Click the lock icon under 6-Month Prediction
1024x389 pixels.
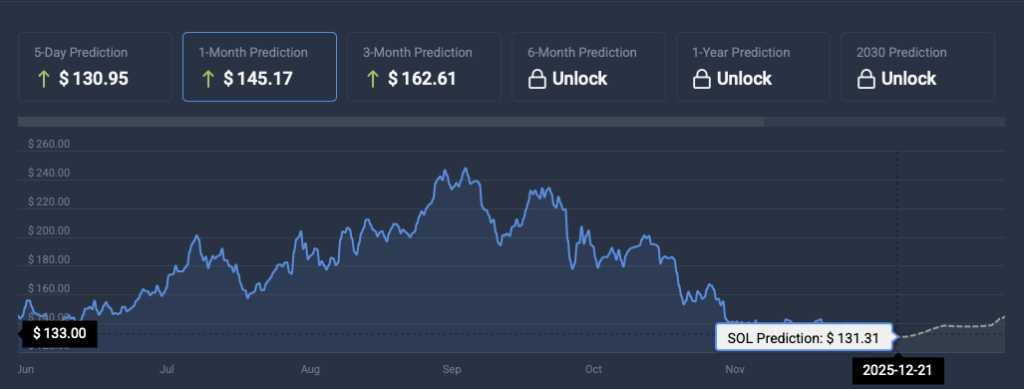coord(537,80)
